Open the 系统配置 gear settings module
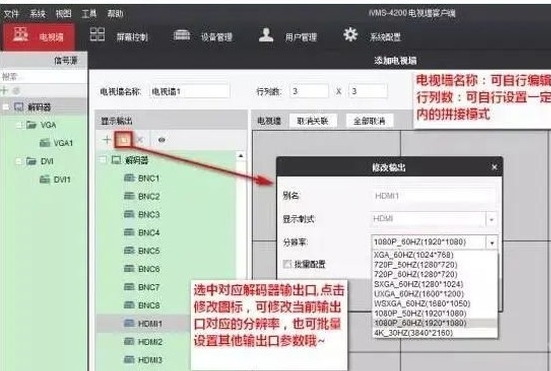 [372, 36]
